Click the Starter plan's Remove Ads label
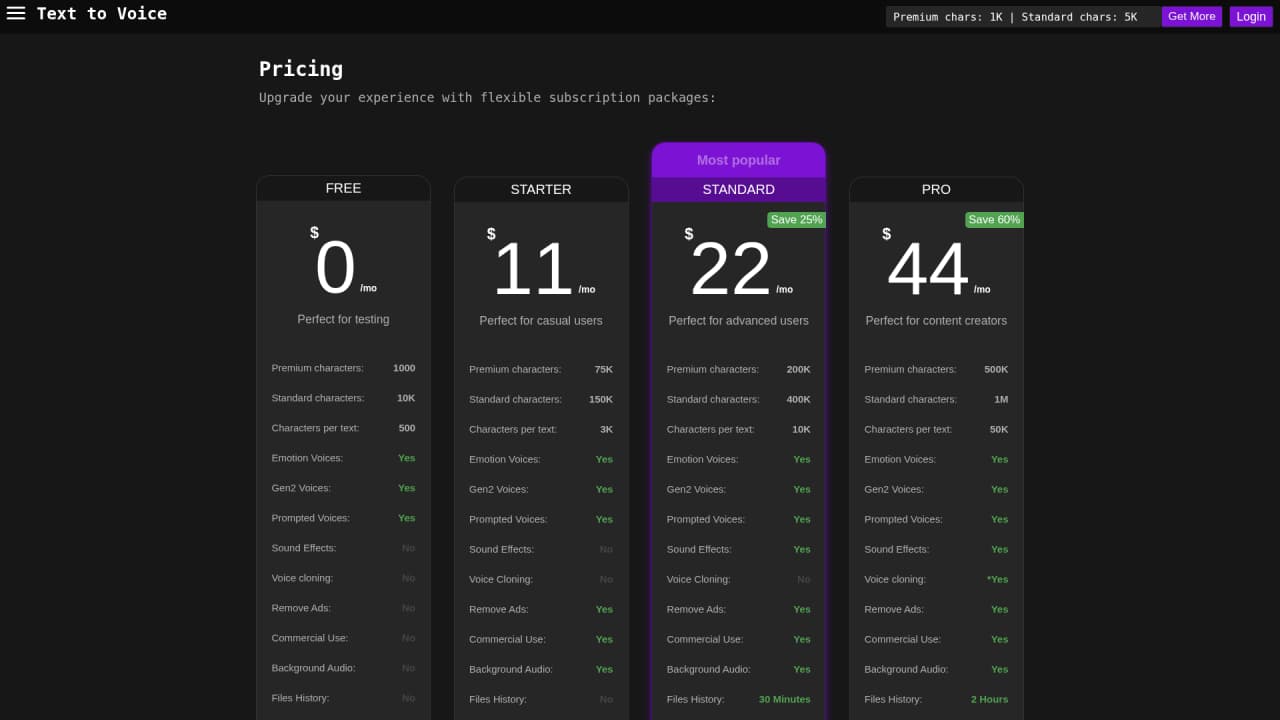The height and width of the screenshot is (720, 1280). click(499, 609)
